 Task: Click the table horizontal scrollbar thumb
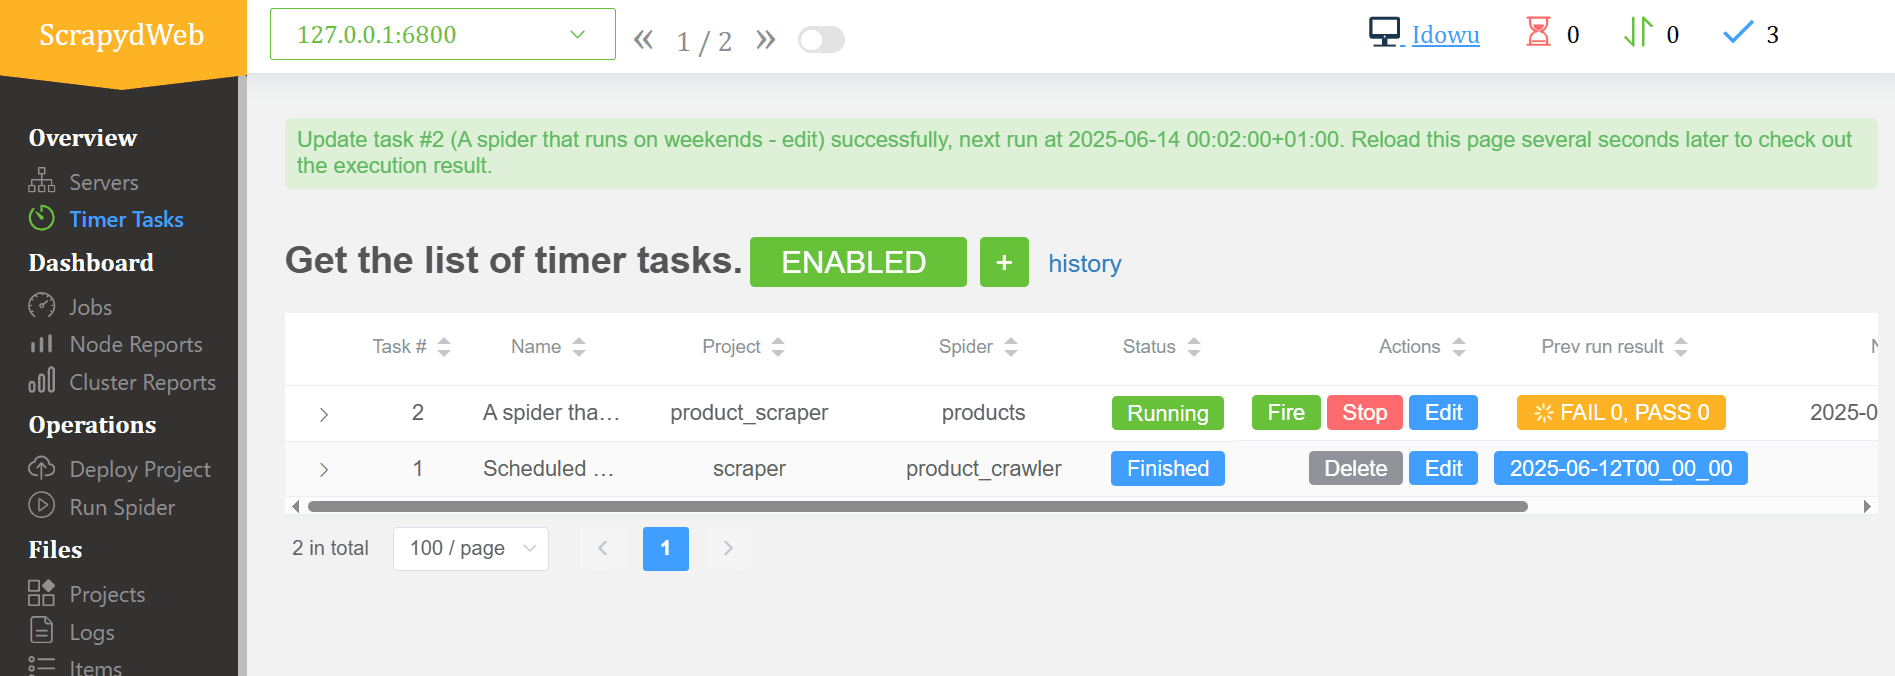tap(917, 506)
